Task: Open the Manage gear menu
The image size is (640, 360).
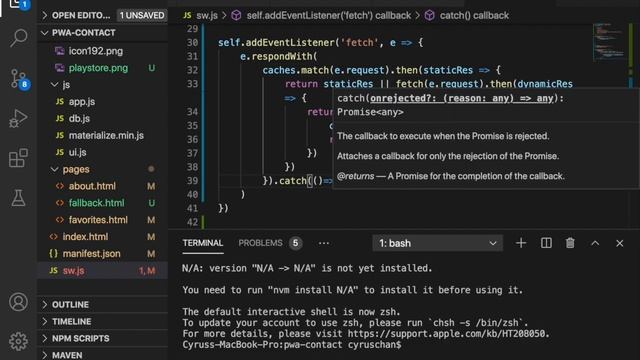Action: point(18,341)
